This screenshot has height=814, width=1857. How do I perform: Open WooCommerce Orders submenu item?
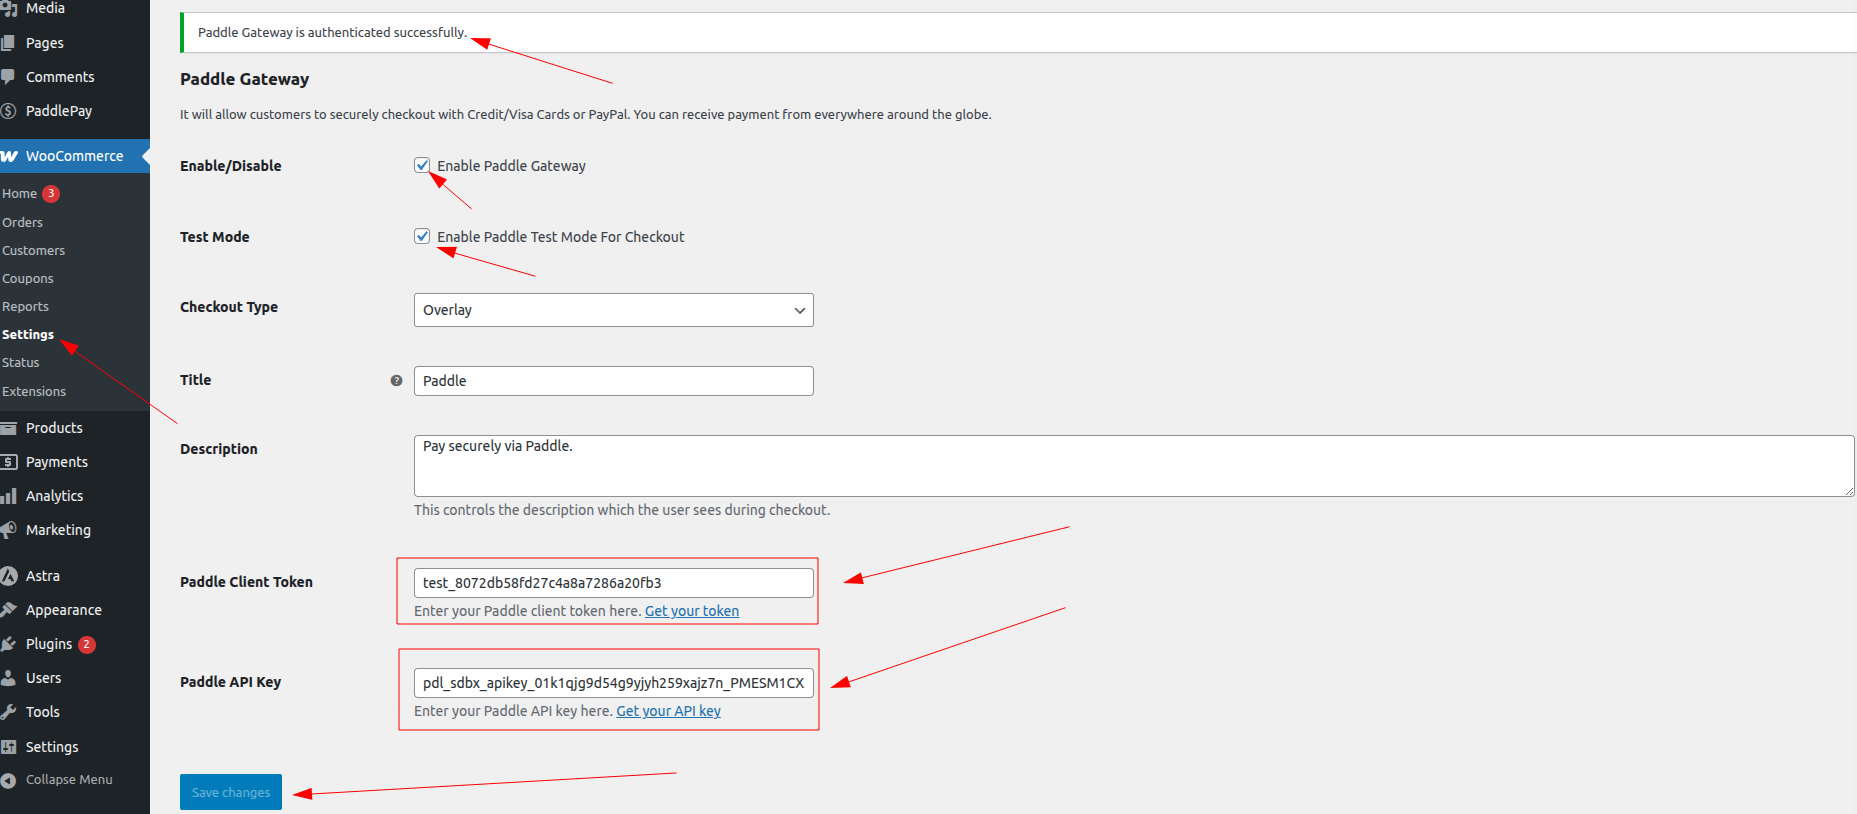click(x=22, y=223)
